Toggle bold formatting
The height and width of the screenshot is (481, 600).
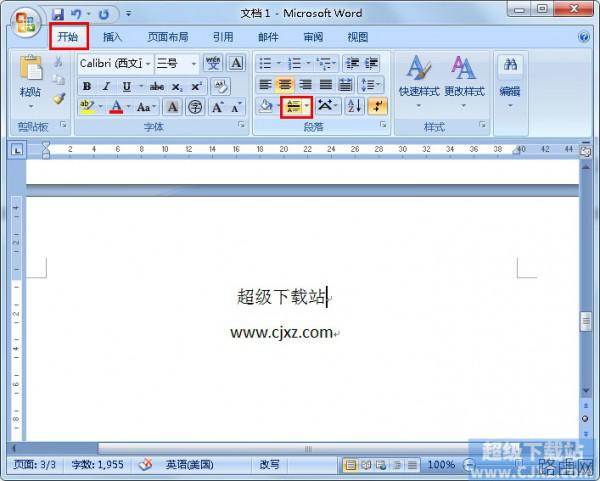87,86
